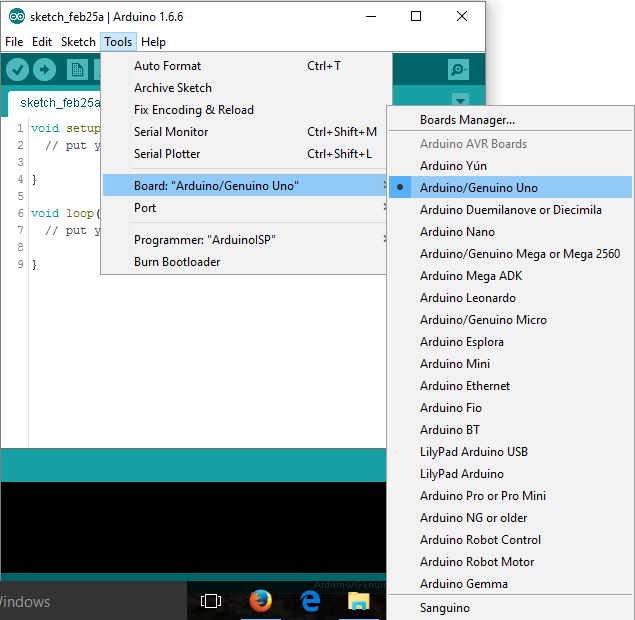
Task: Open Boards Manager...
Action: (510, 120)
